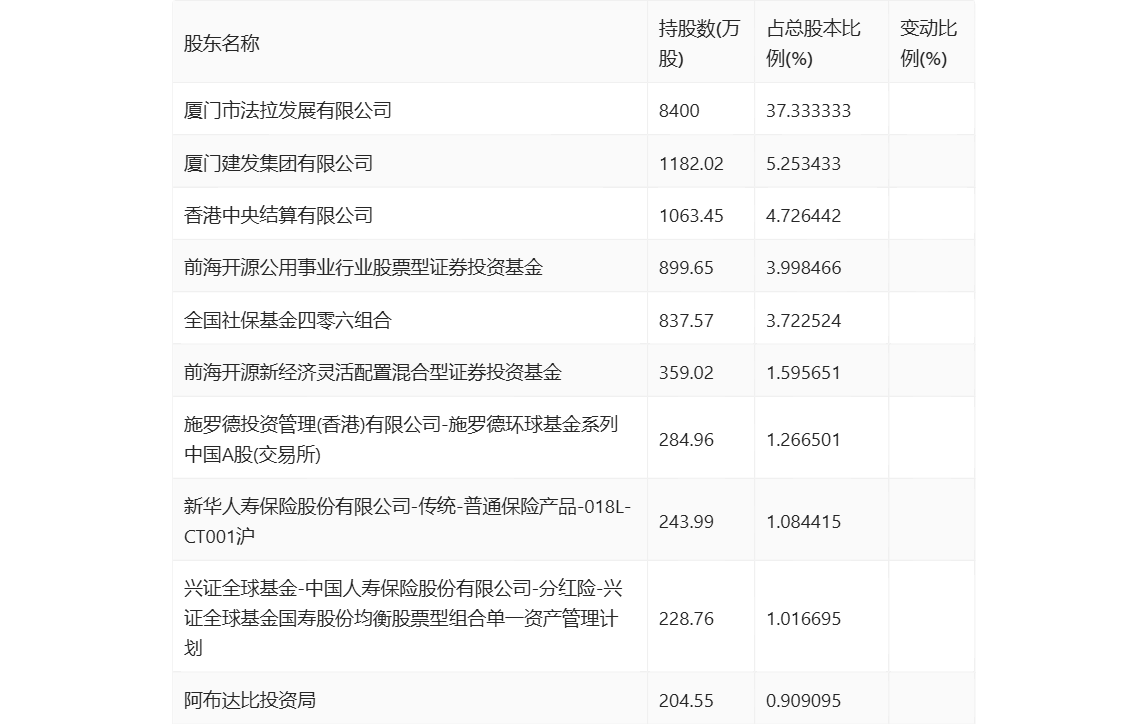Select the 1.595651 percentage cell
Screen dimensions: 1148x724
(803, 372)
